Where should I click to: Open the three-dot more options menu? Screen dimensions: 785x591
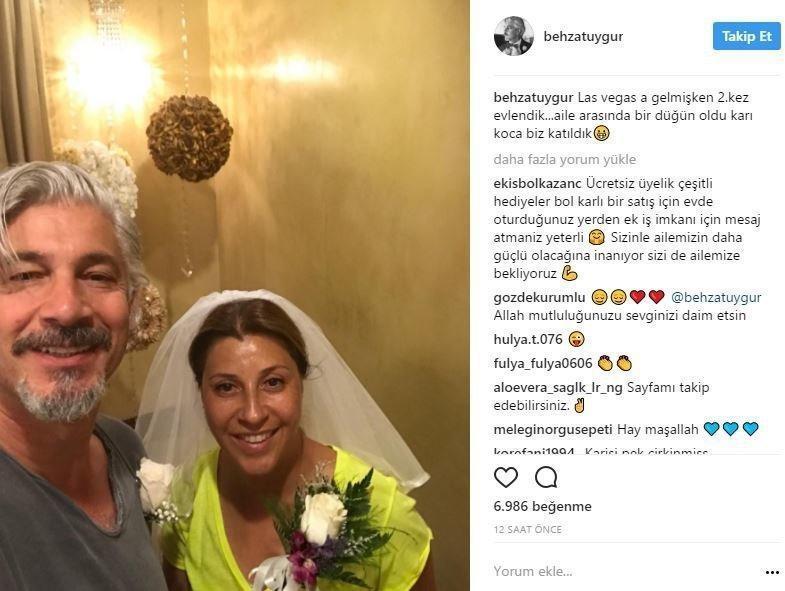(772, 572)
